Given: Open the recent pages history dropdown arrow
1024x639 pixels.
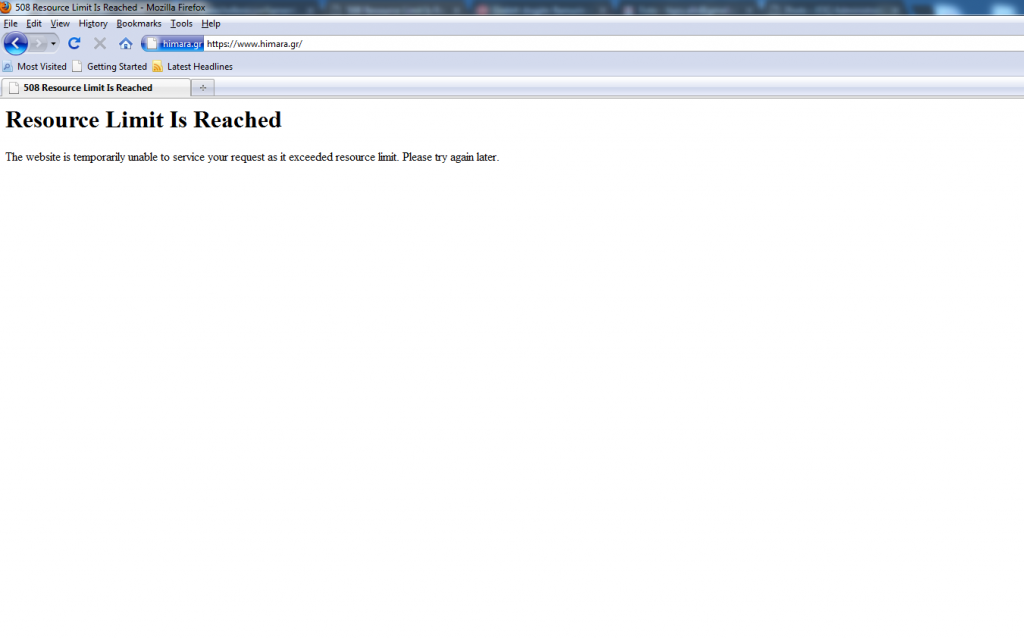Looking at the screenshot, I should tap(54, 43).
